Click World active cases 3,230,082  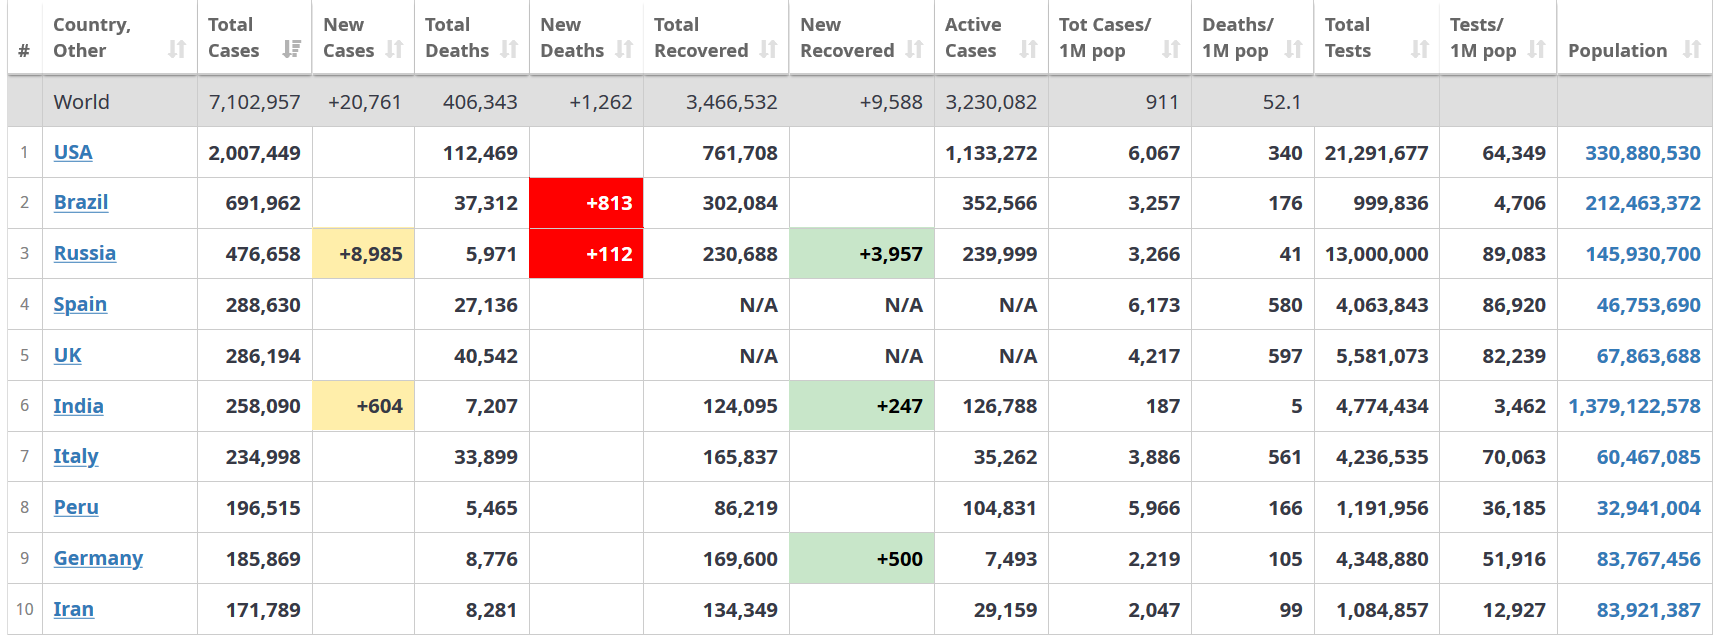coord(991,102)
